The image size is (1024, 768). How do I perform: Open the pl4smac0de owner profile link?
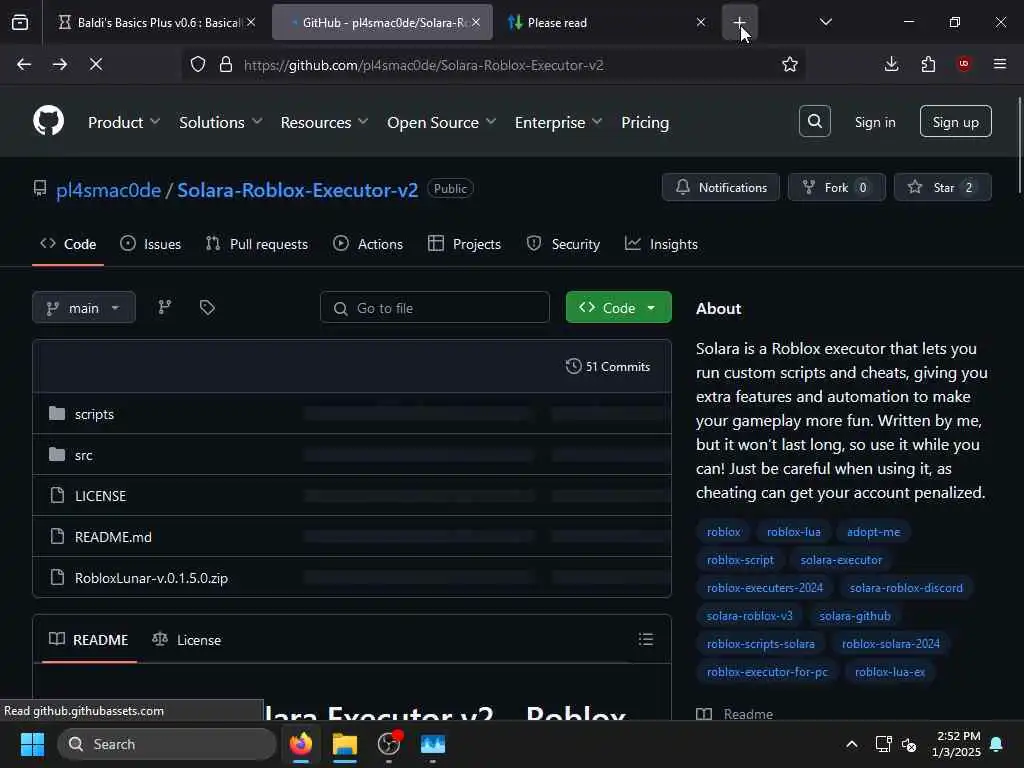click(x=108, y=190)
